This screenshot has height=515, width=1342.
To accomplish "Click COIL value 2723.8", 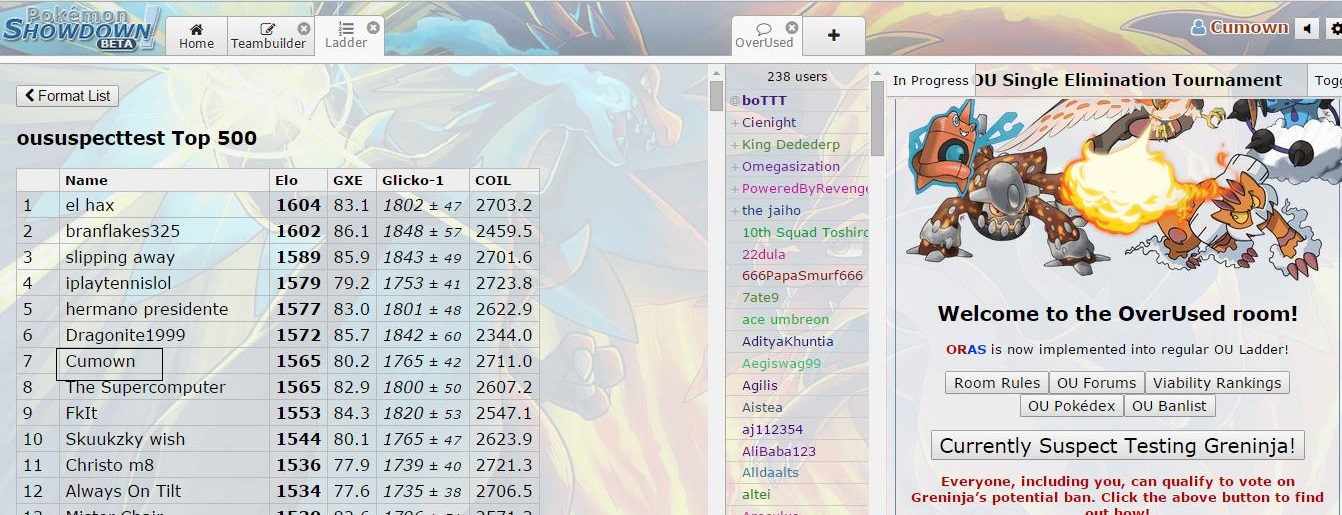I will pyautogui.click(x=504, y=283).
